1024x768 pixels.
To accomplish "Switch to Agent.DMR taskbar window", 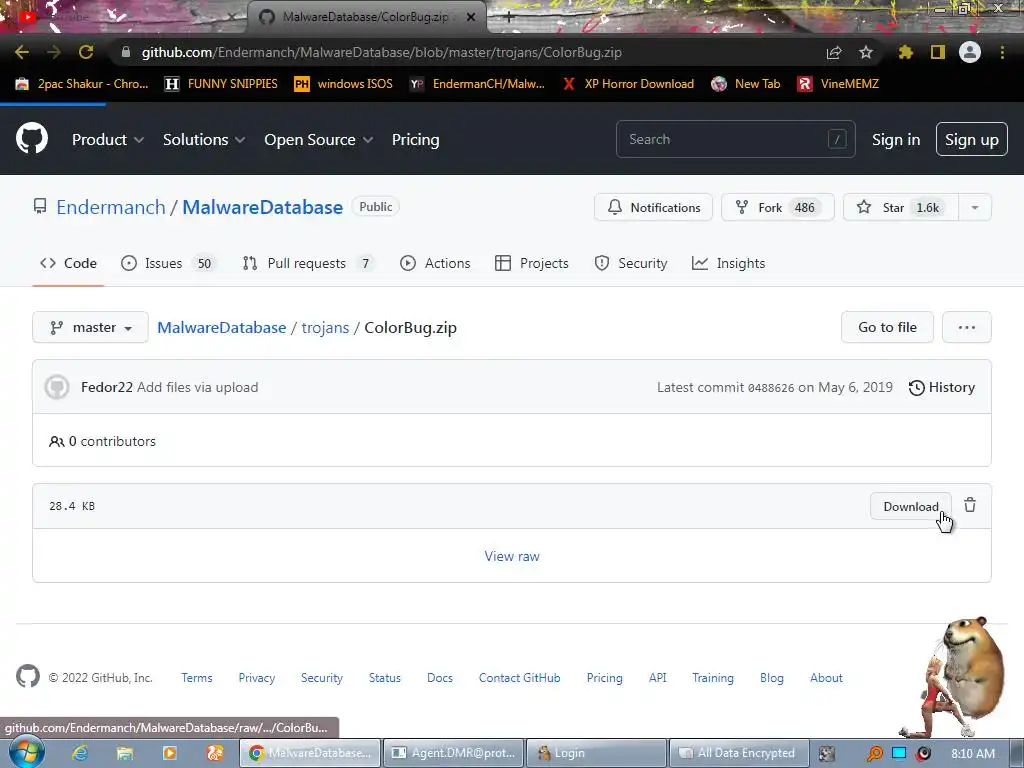I will tap(453, 753).
